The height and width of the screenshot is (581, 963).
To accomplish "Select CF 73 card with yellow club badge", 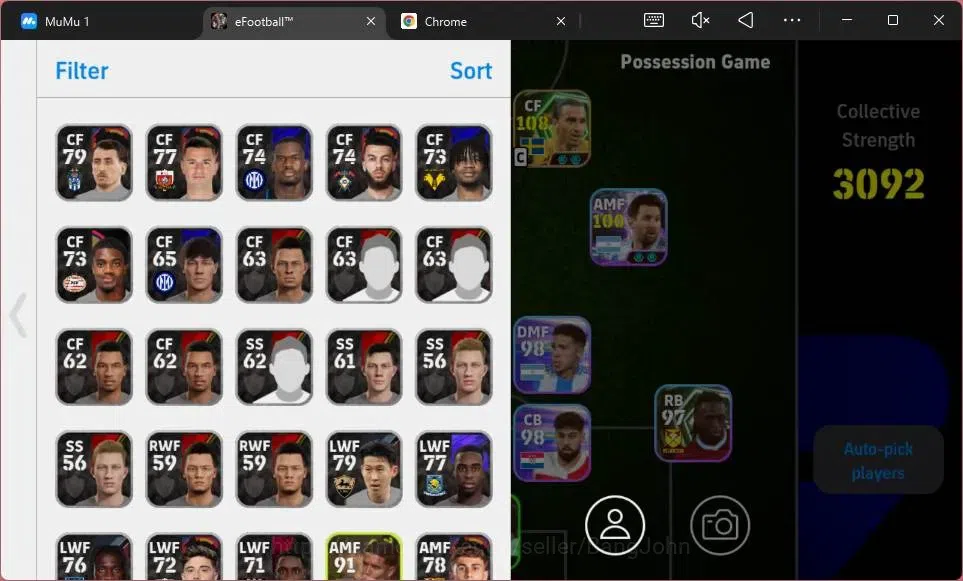I will pos(454,163).
